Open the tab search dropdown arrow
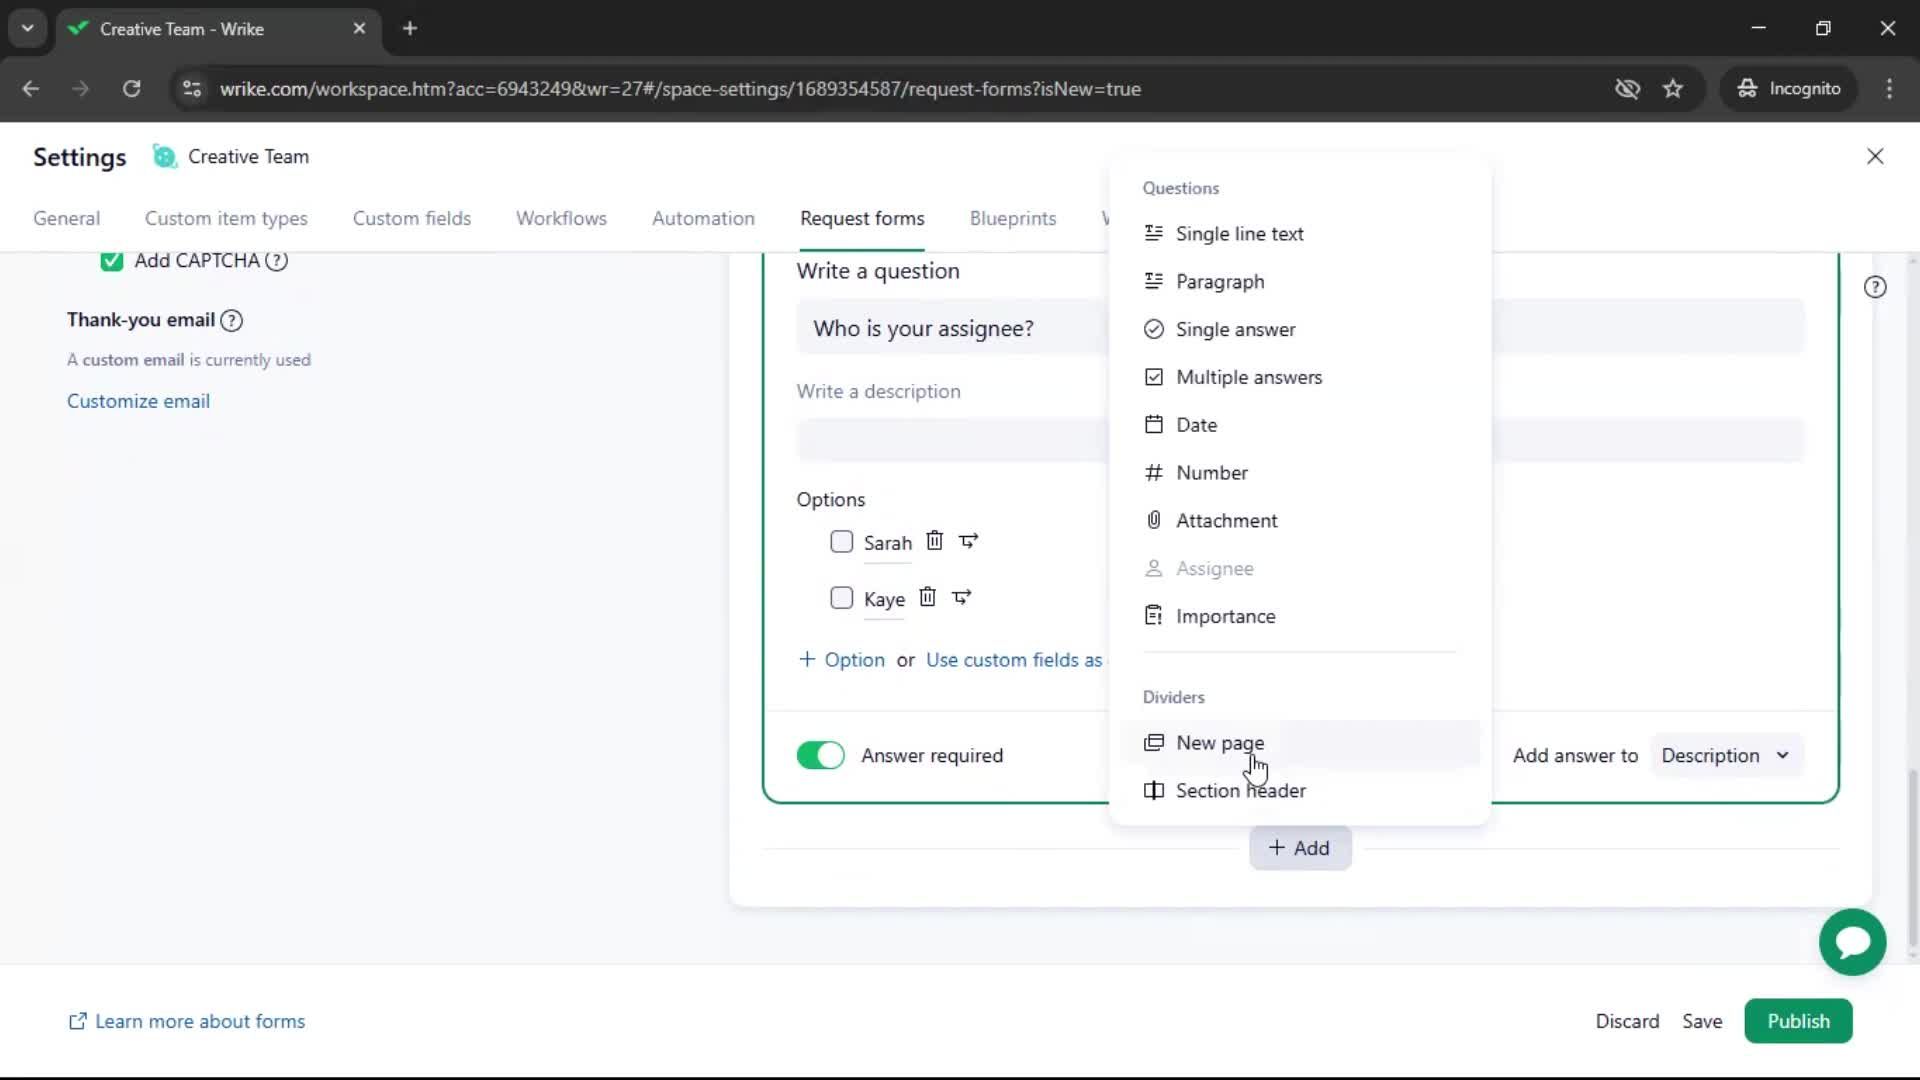 tap(28, 29)
